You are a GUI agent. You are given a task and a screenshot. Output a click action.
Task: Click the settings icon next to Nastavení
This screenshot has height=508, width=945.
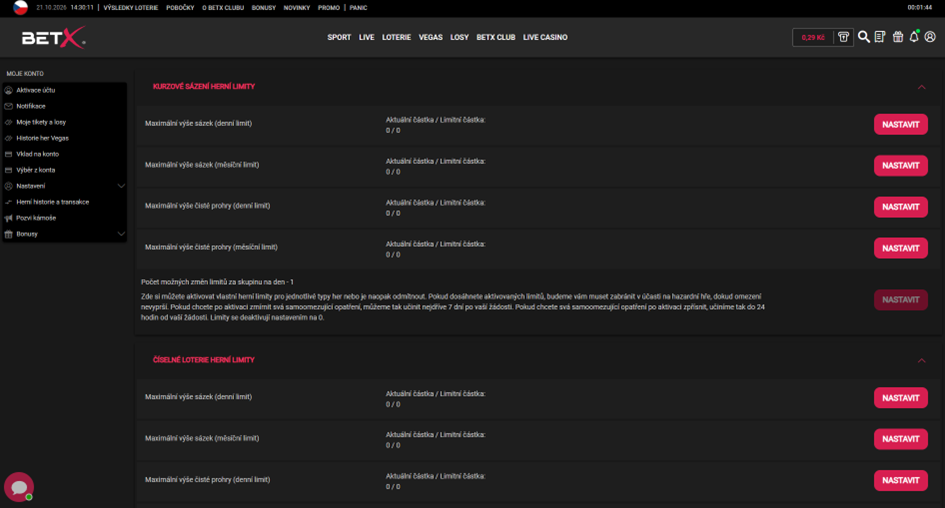[8, 186]
